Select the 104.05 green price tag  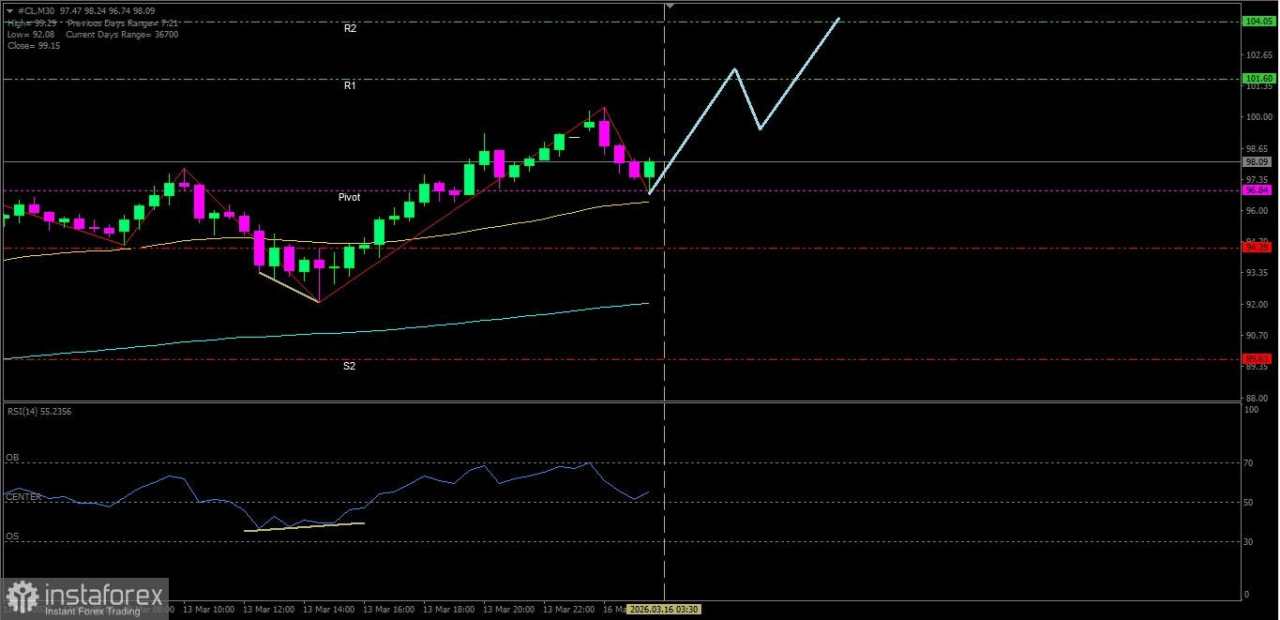point(1257,20)
